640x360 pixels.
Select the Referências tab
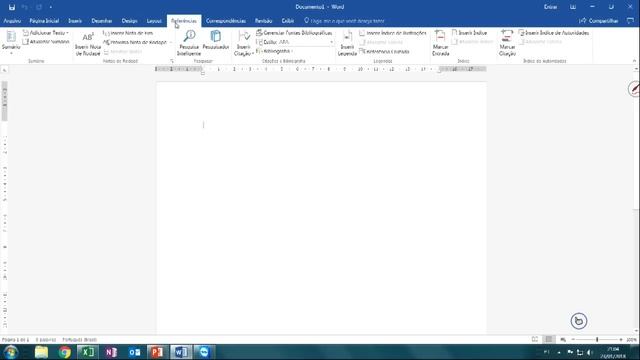[184, 21]
